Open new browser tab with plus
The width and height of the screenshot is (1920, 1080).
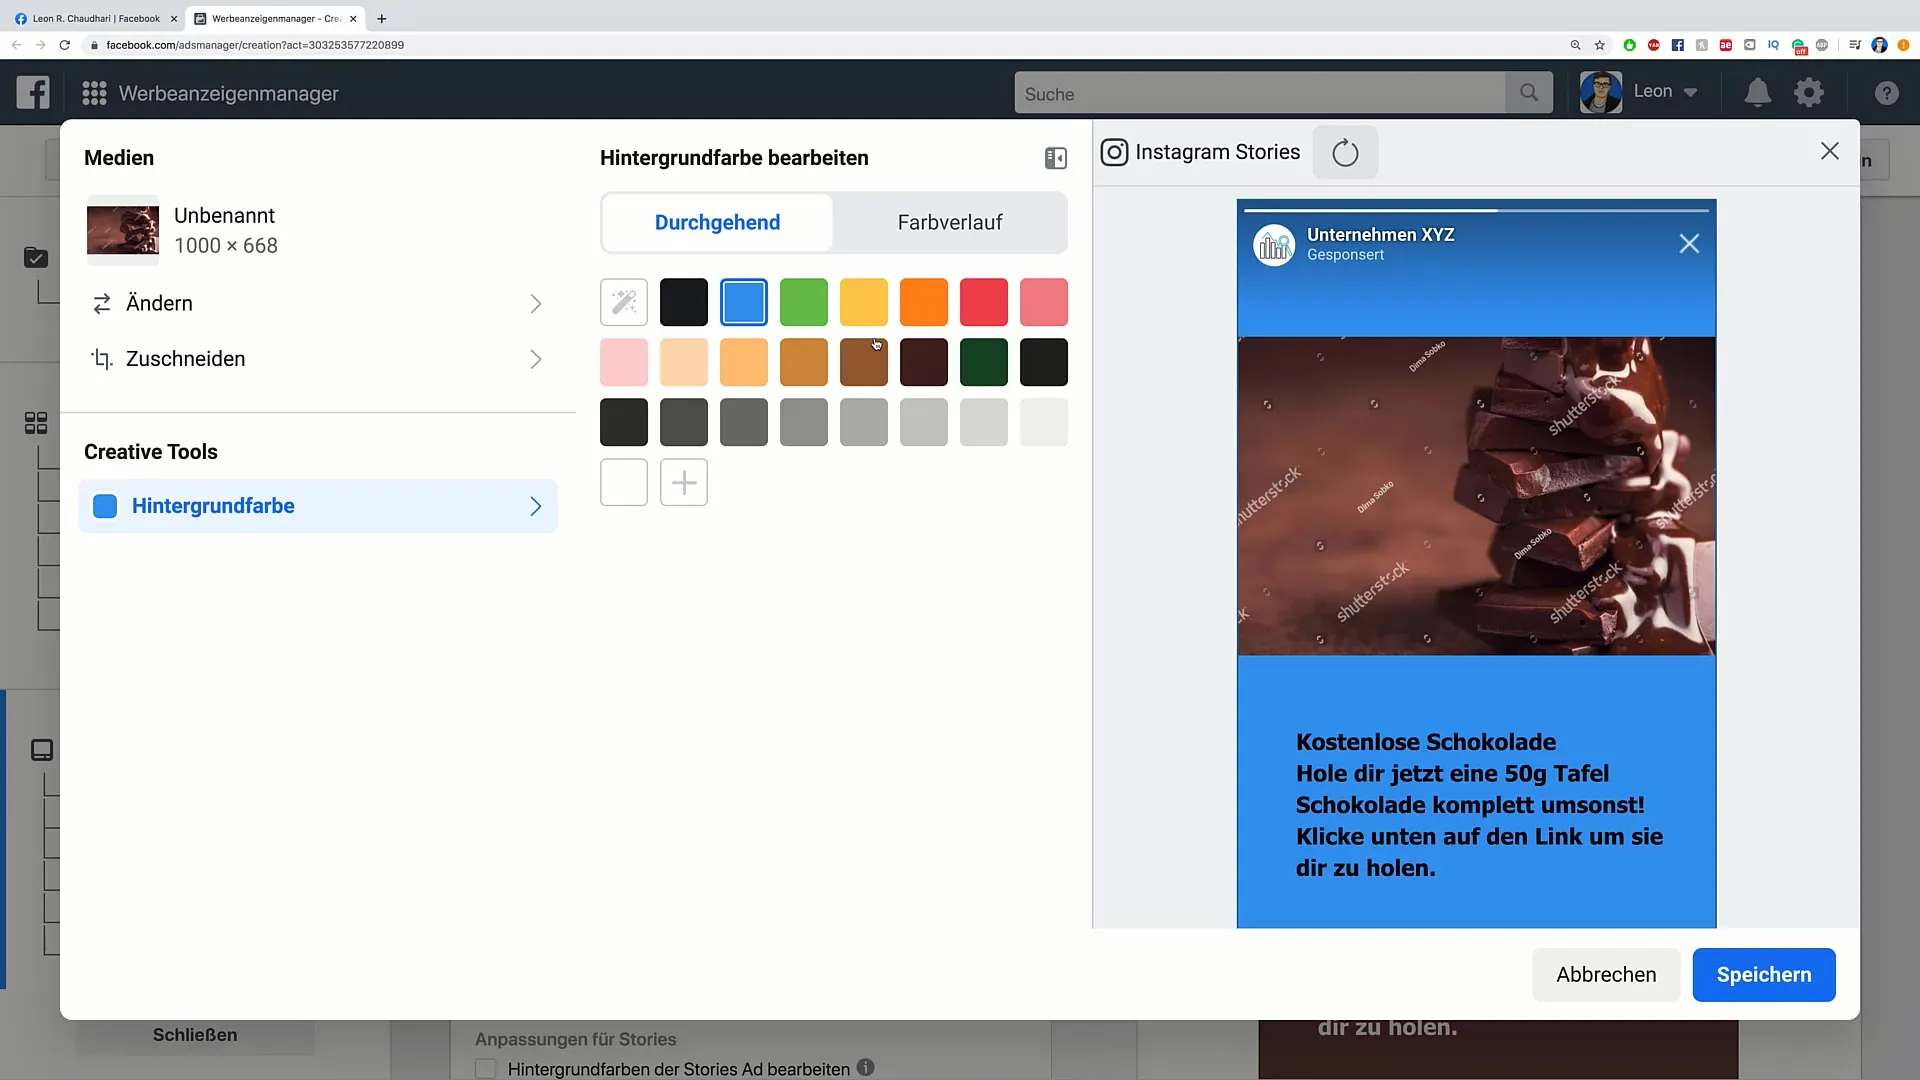(381, 18)
